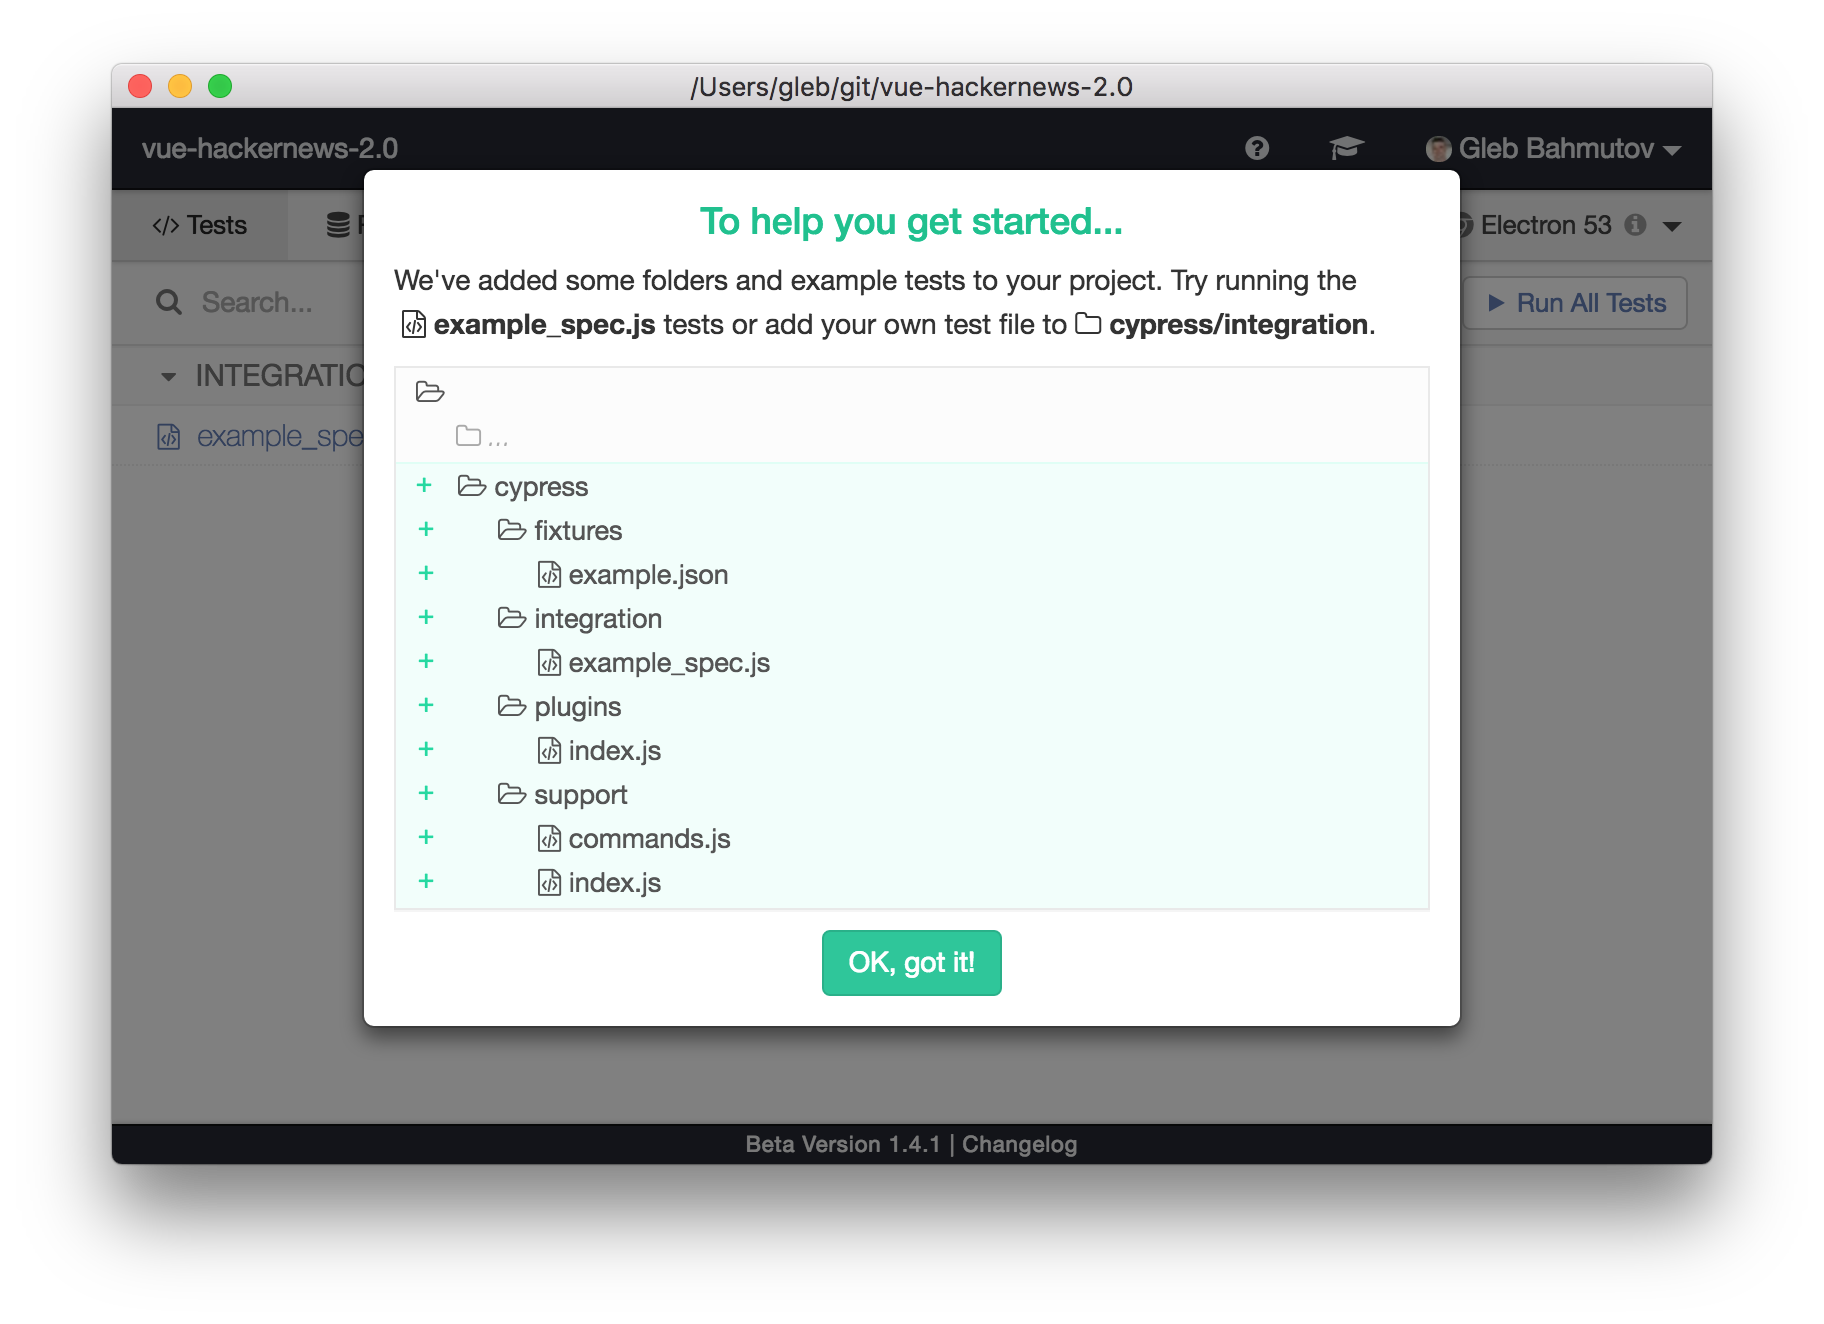Click the support folder icon
The width and height of the screenshot is (1824, 1324).
(x=512, y=794)
